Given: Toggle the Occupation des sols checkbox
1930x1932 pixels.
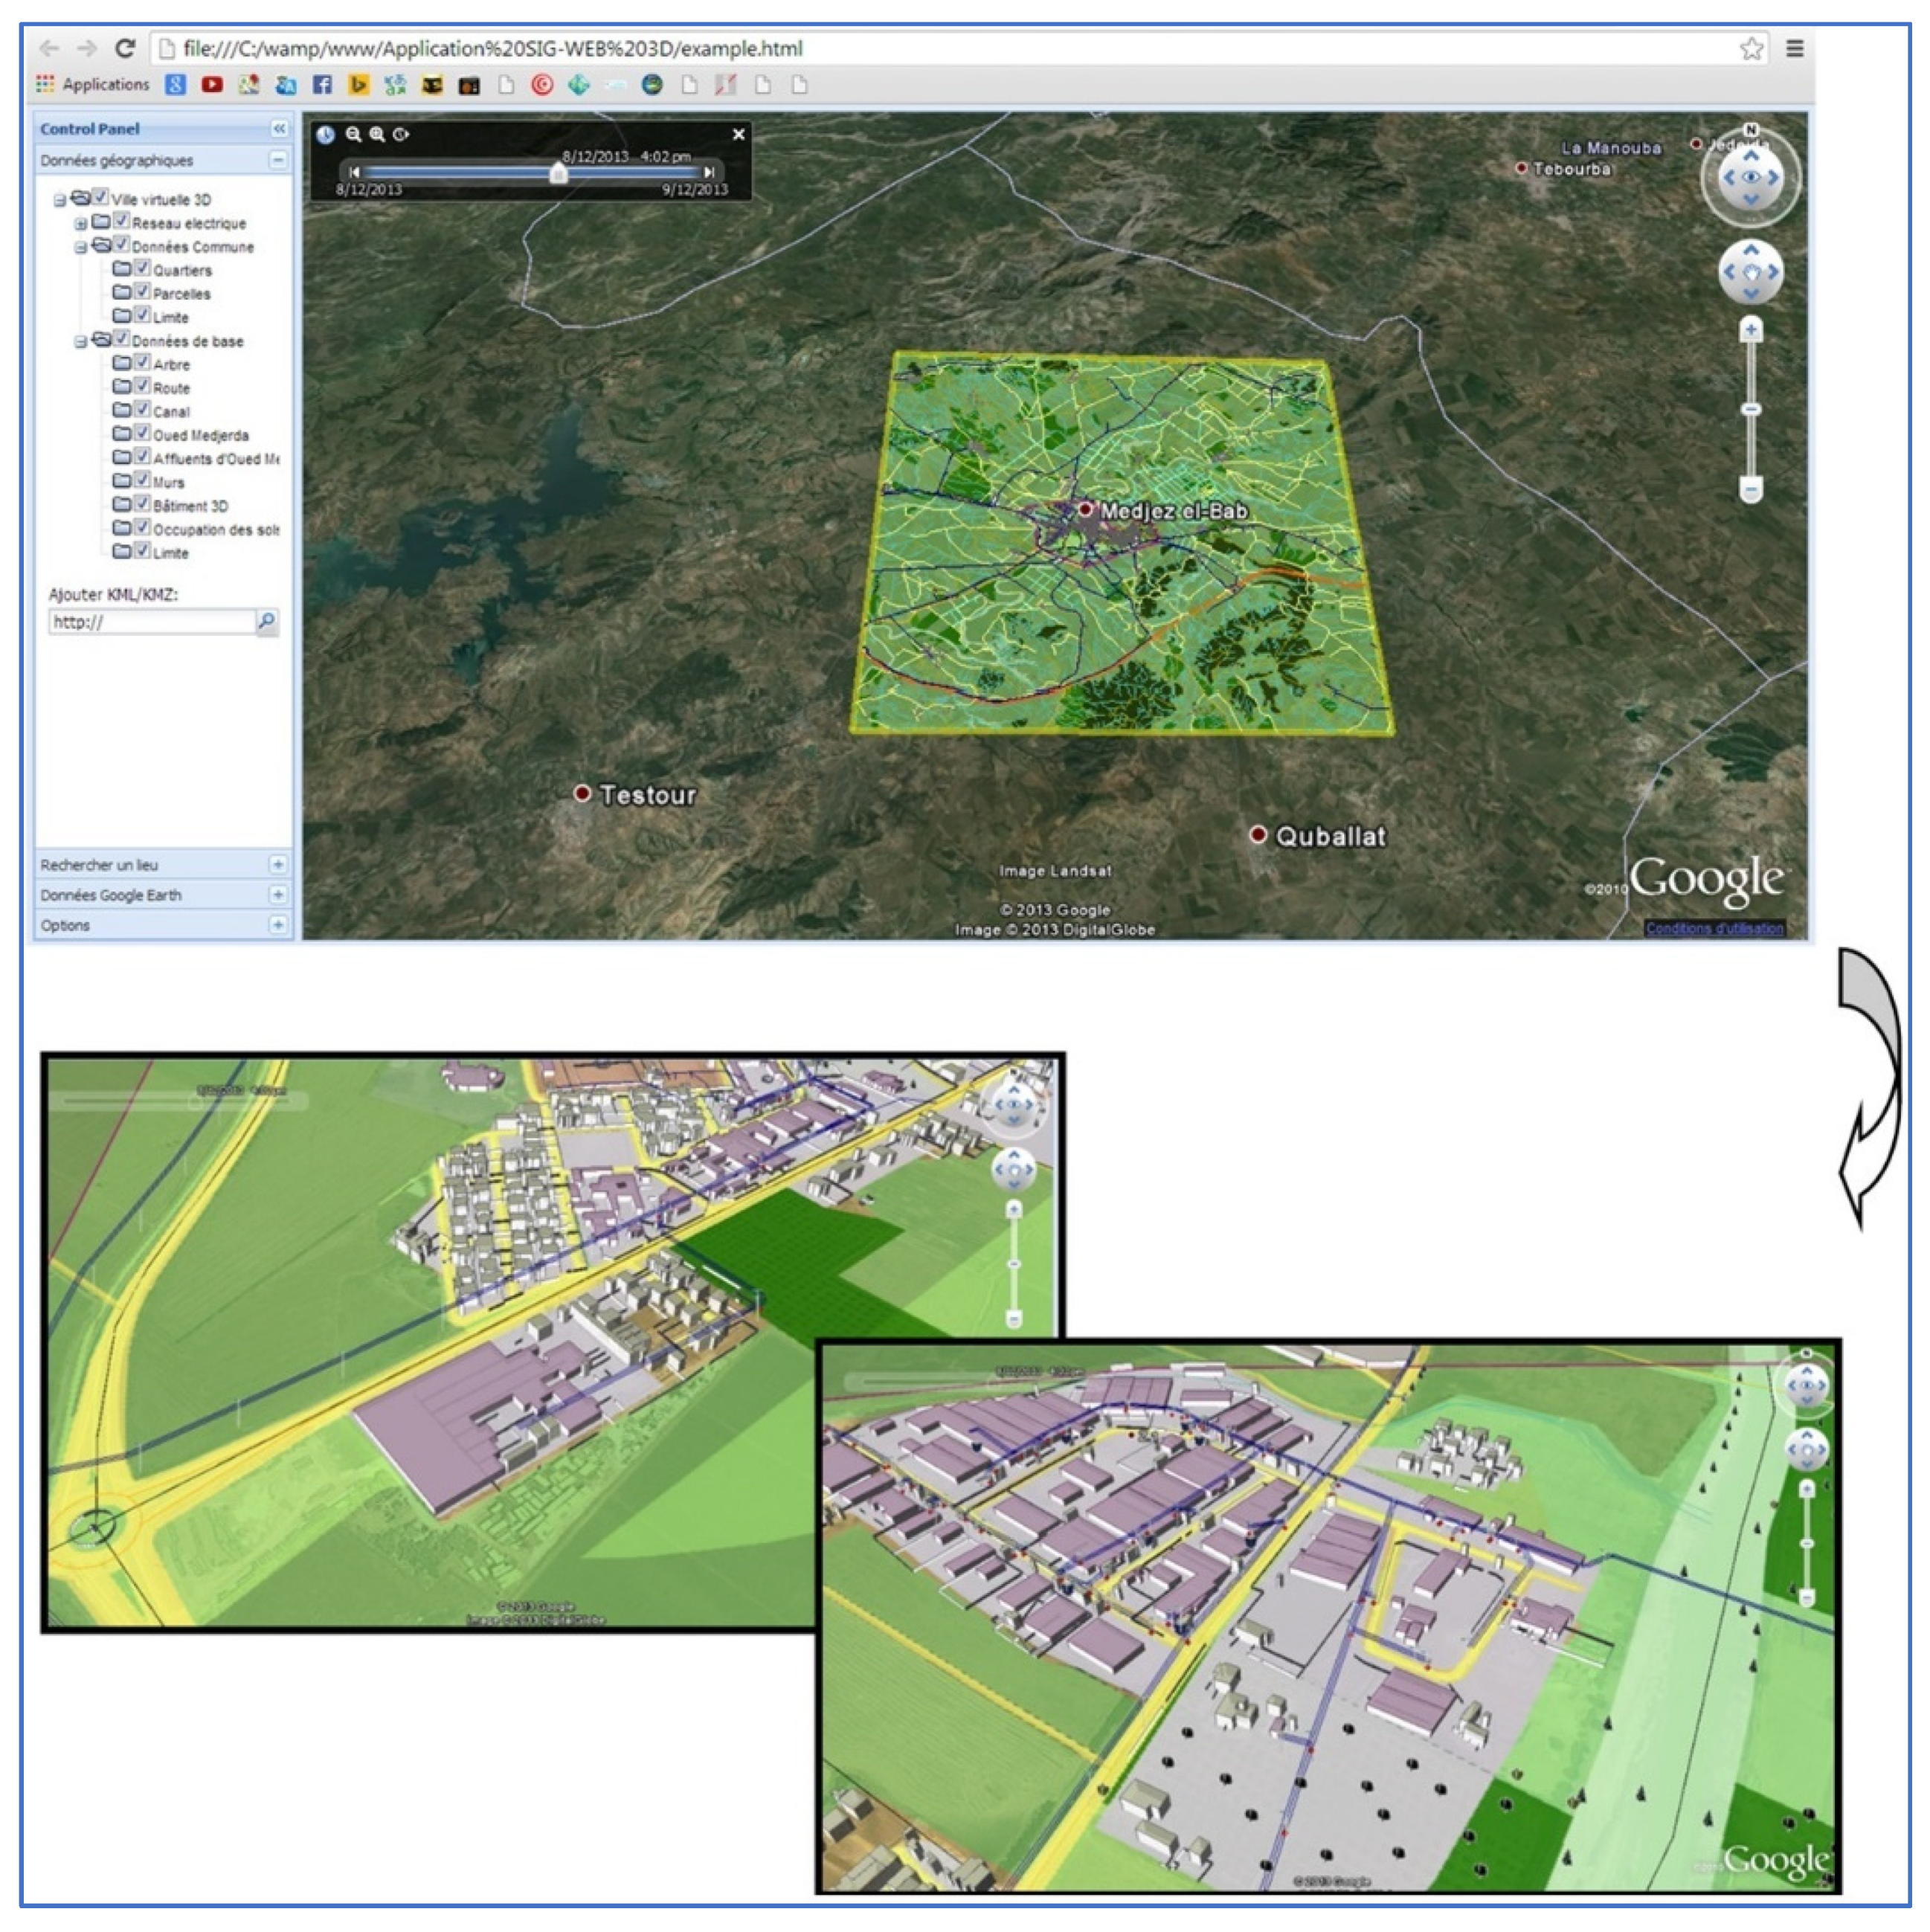Looking at the screenshot, I should click(x=142, y=527).
